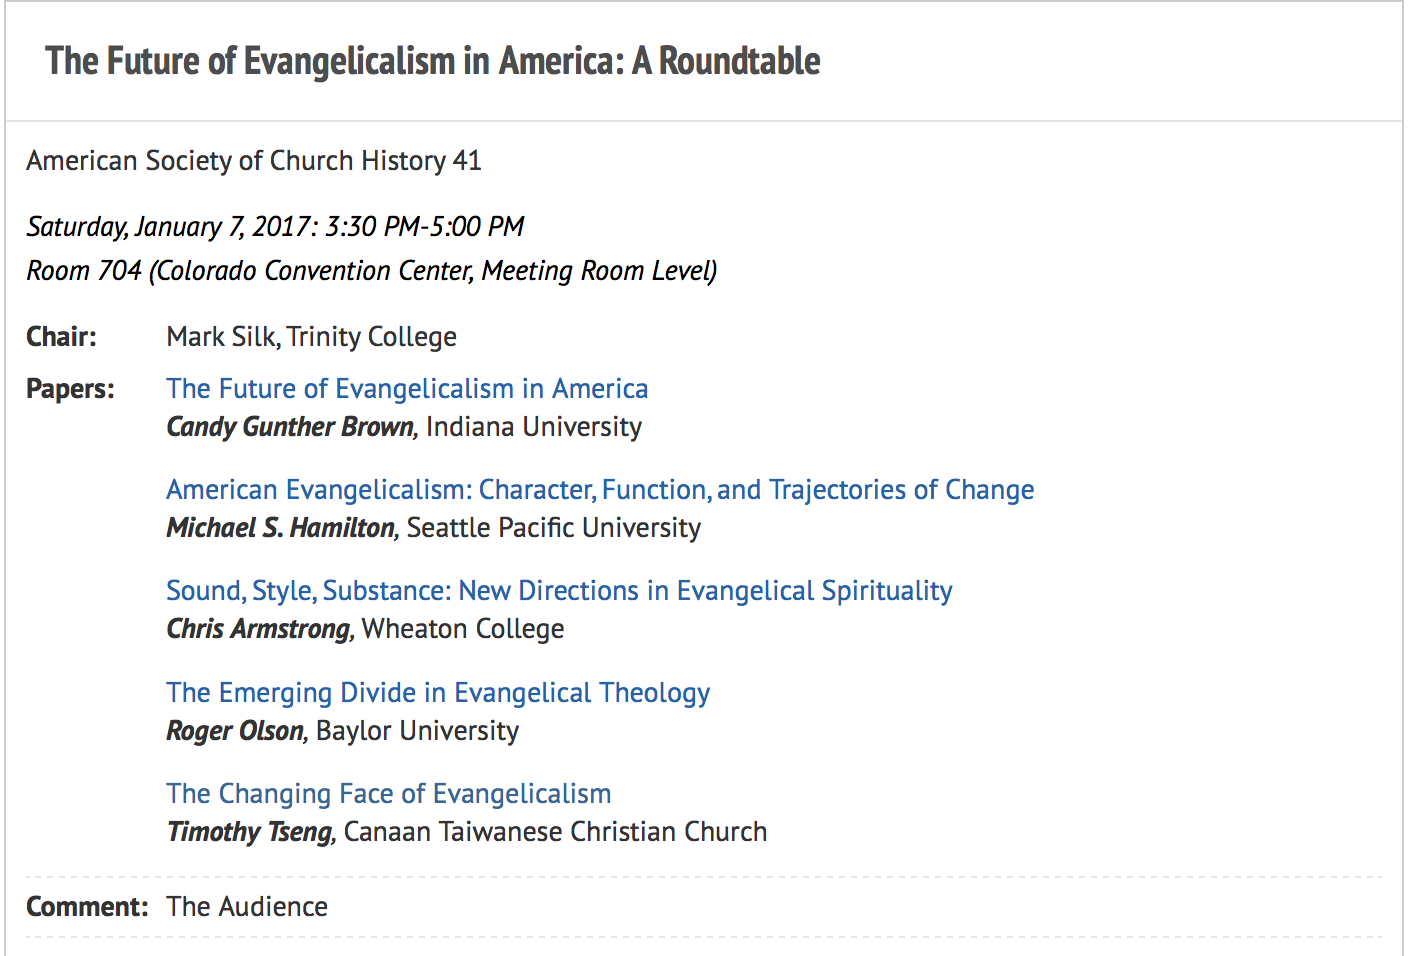
Task: Click presenter name Candy Gunther Brown
Action: [x=290, y=427]
